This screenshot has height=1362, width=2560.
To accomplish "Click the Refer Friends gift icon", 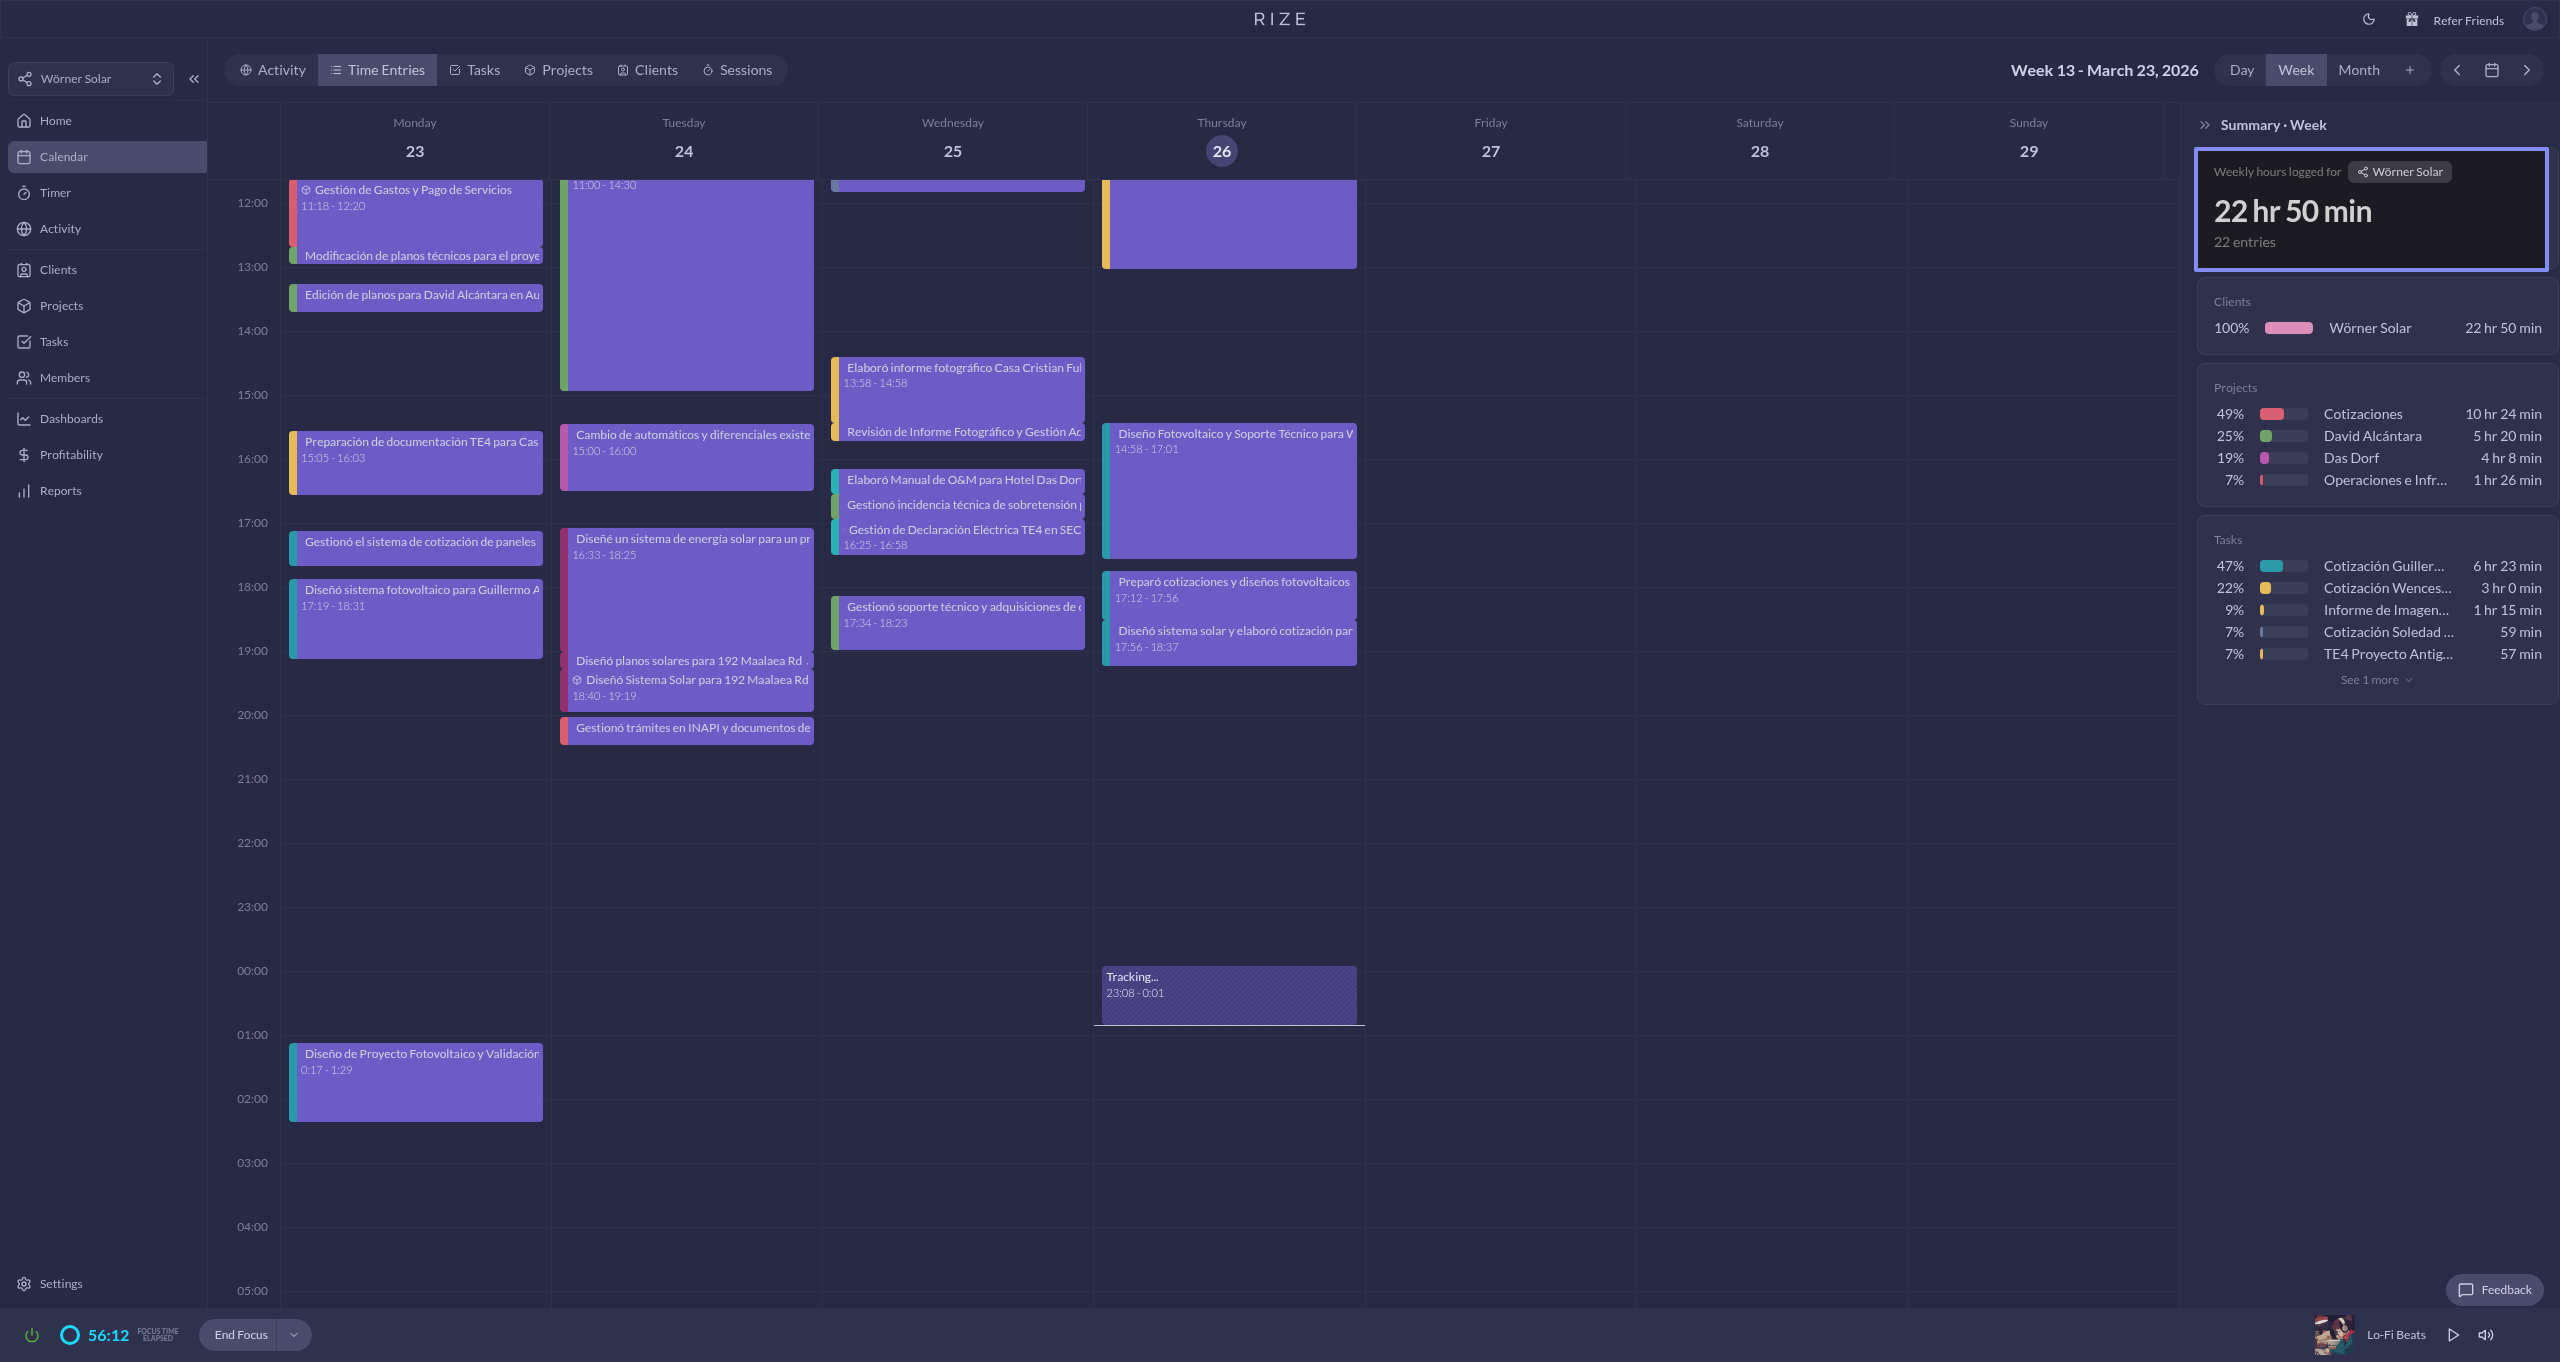I will point(2412,20).
